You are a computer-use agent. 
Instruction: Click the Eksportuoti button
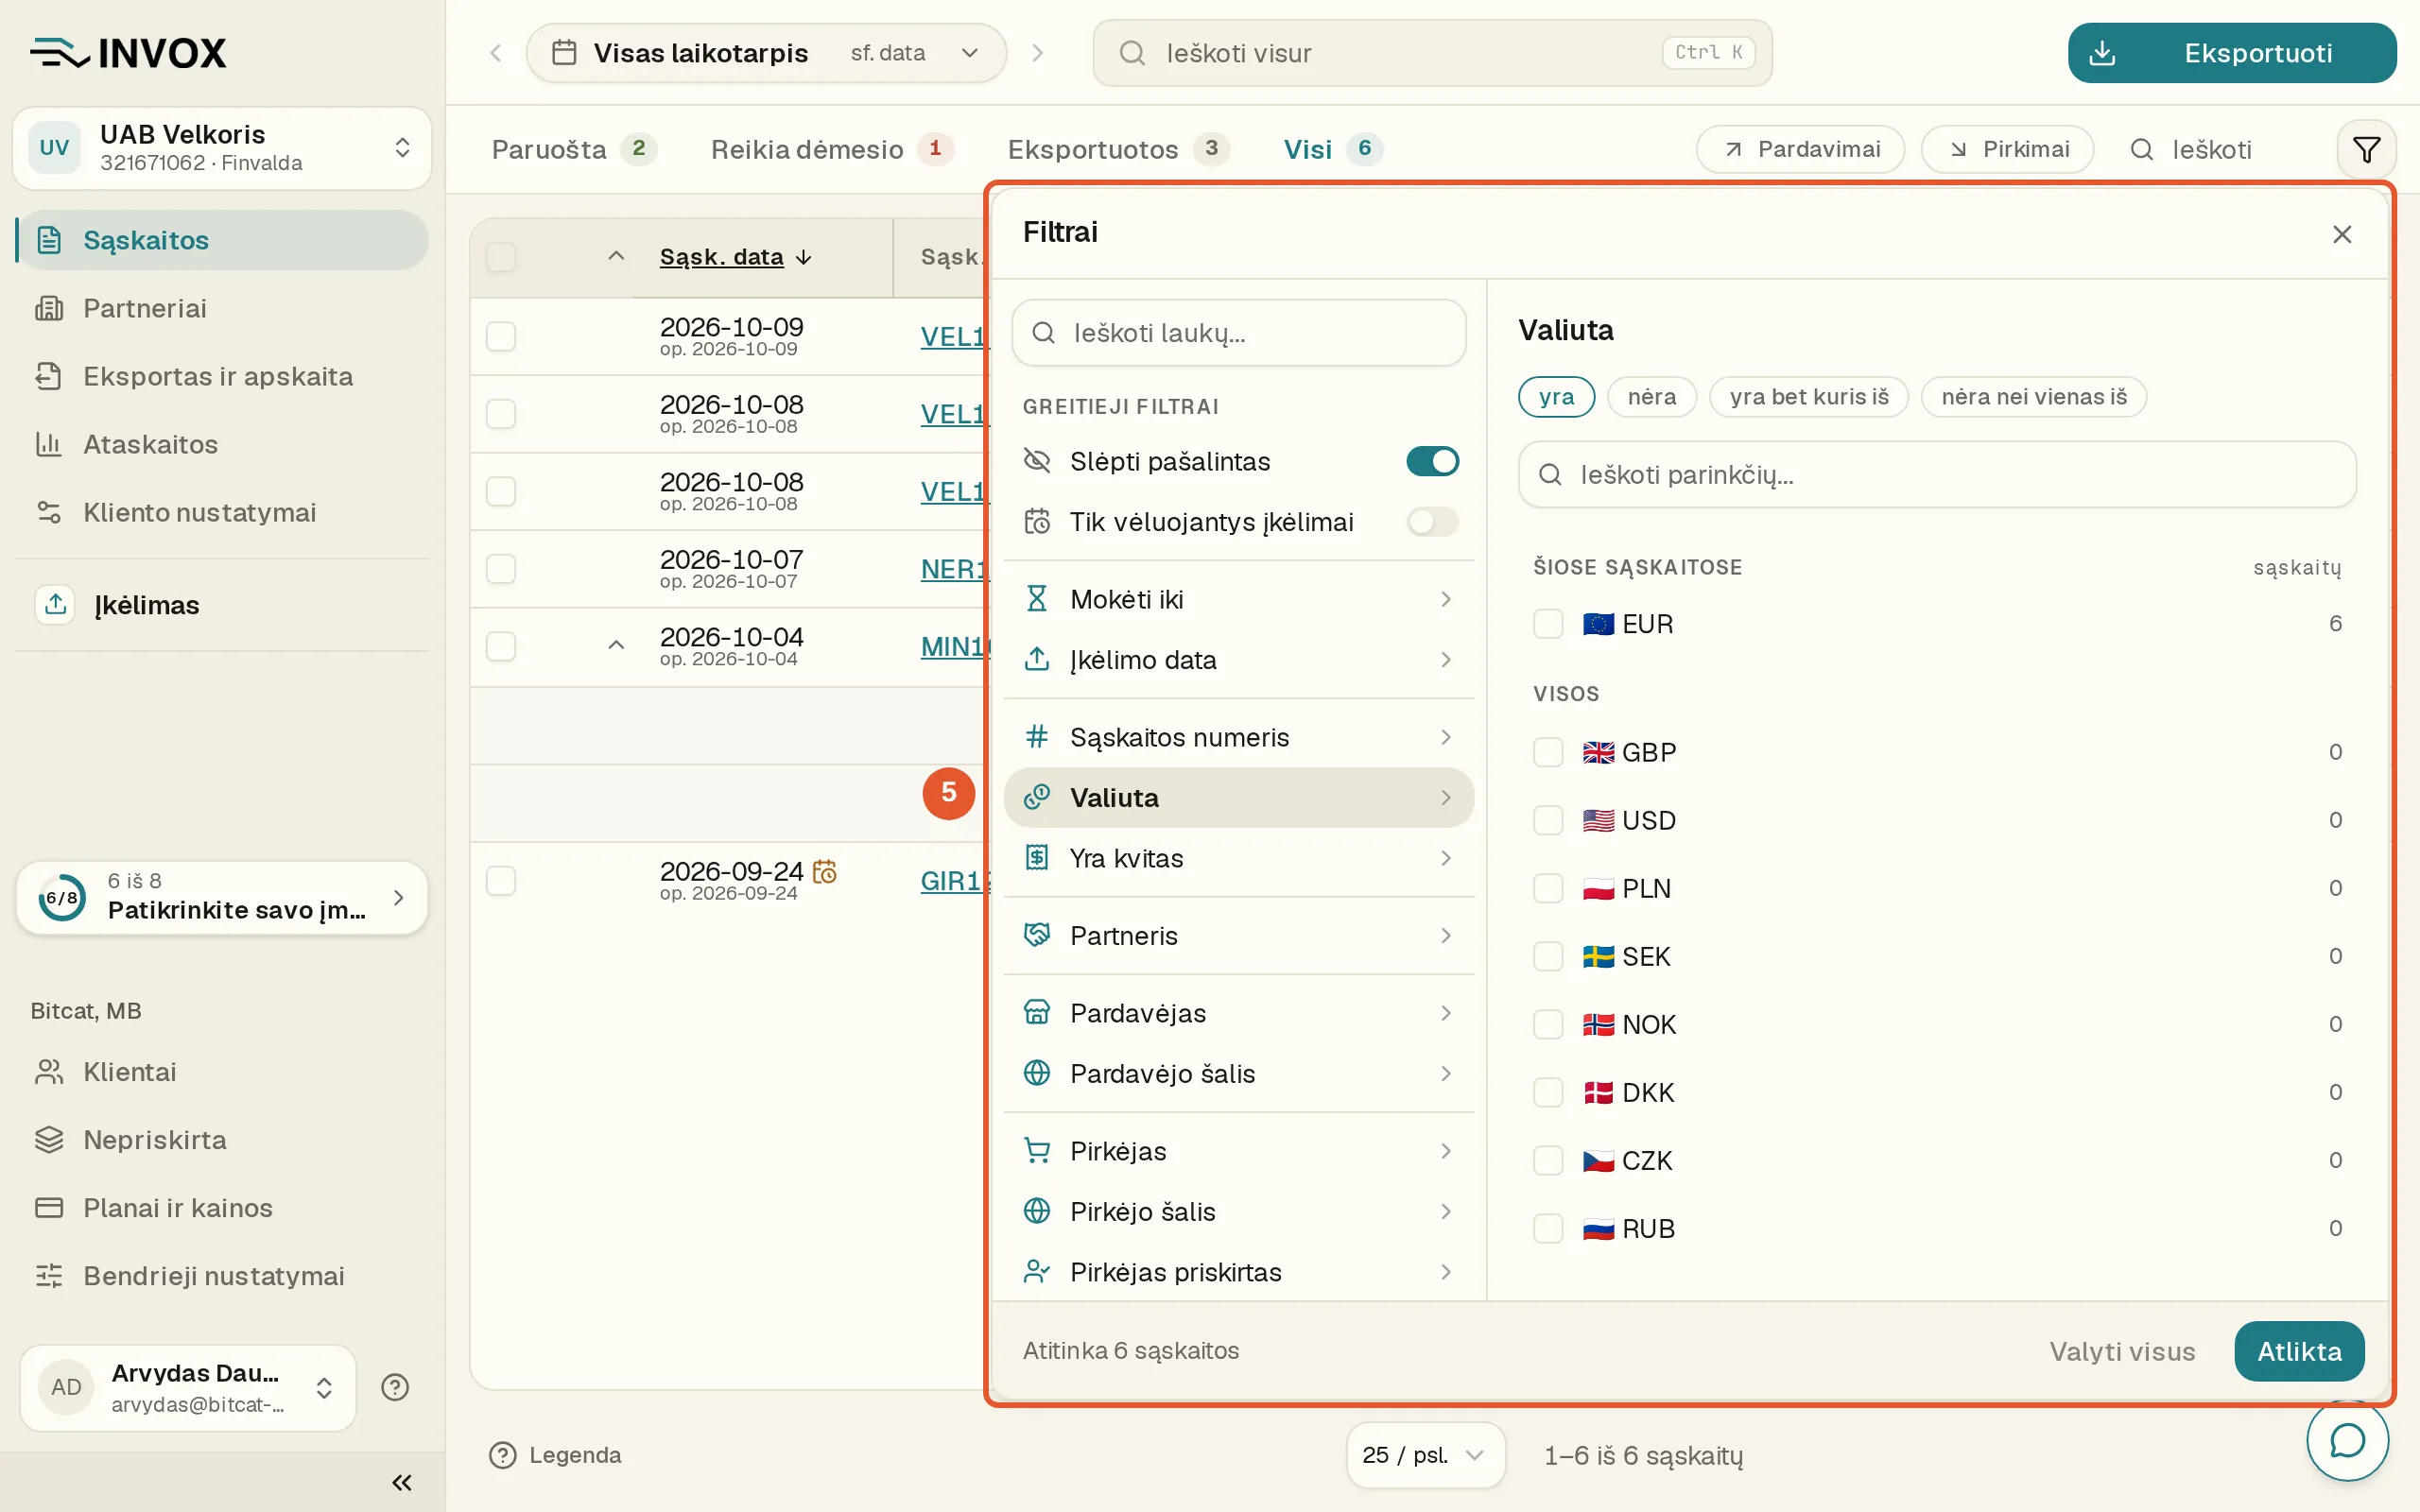[2232, 53]
